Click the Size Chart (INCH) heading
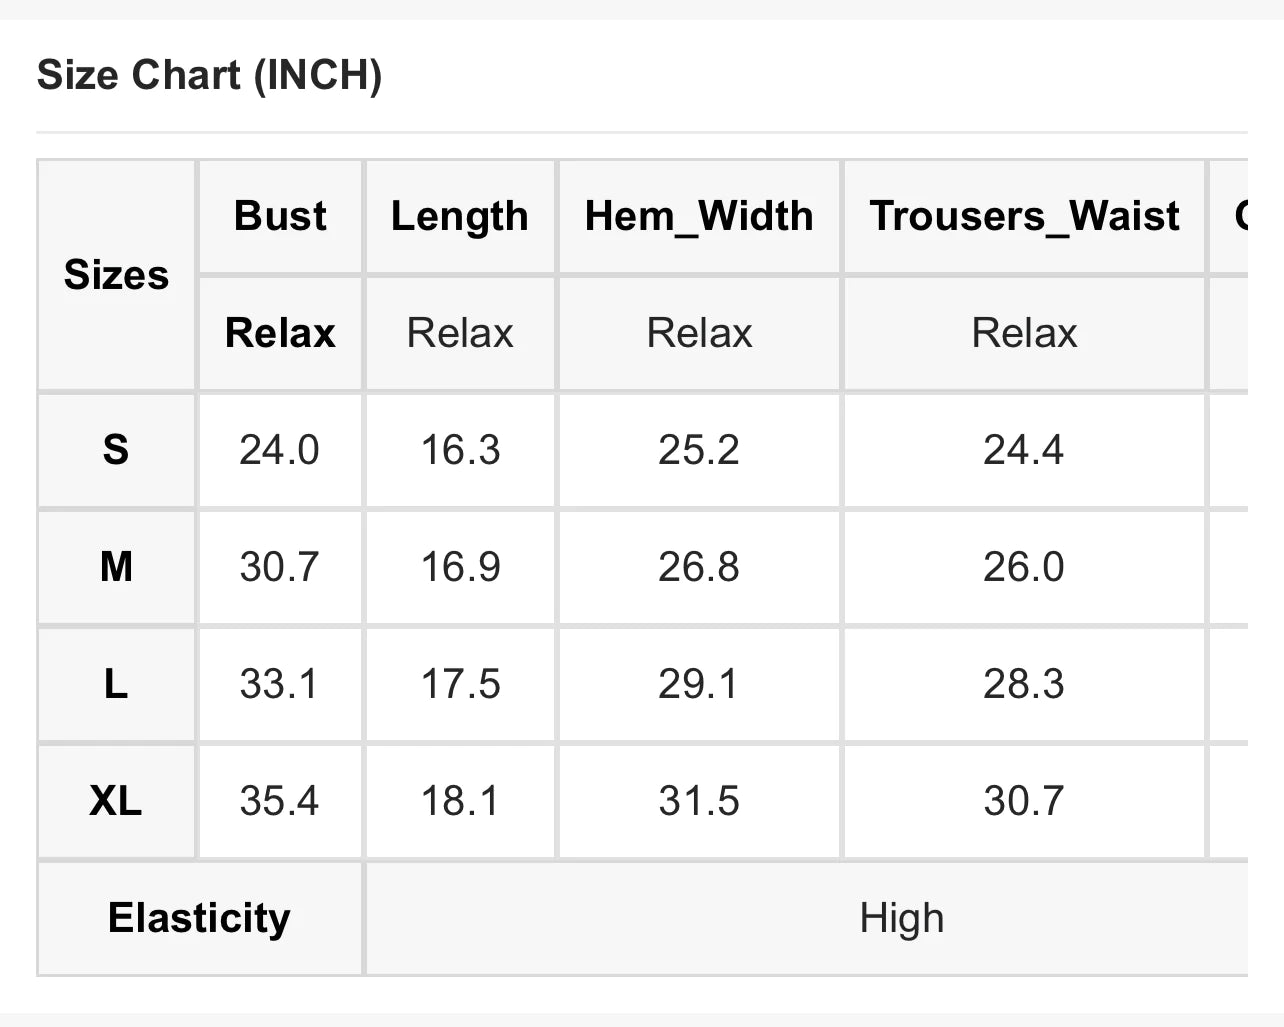 click(209, 76)
